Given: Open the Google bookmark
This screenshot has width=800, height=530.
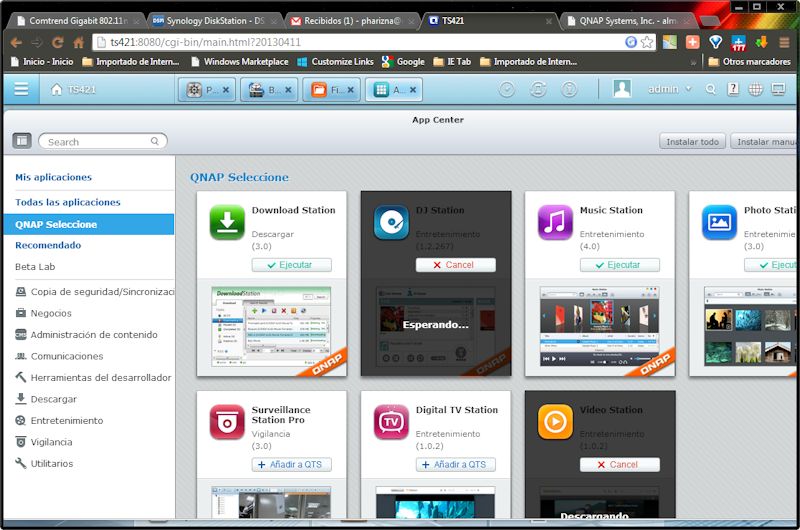Looking at the screenshot, I should point(403,62).
